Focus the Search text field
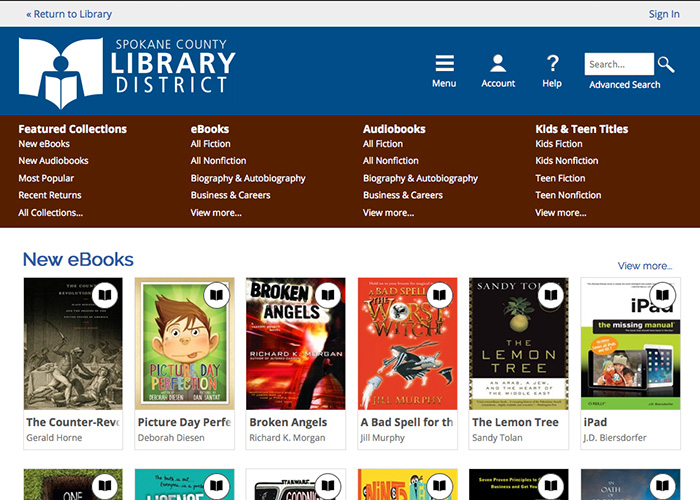Image resolution: width=700 pixels, height=500 pixels. (x=619, y=64)
